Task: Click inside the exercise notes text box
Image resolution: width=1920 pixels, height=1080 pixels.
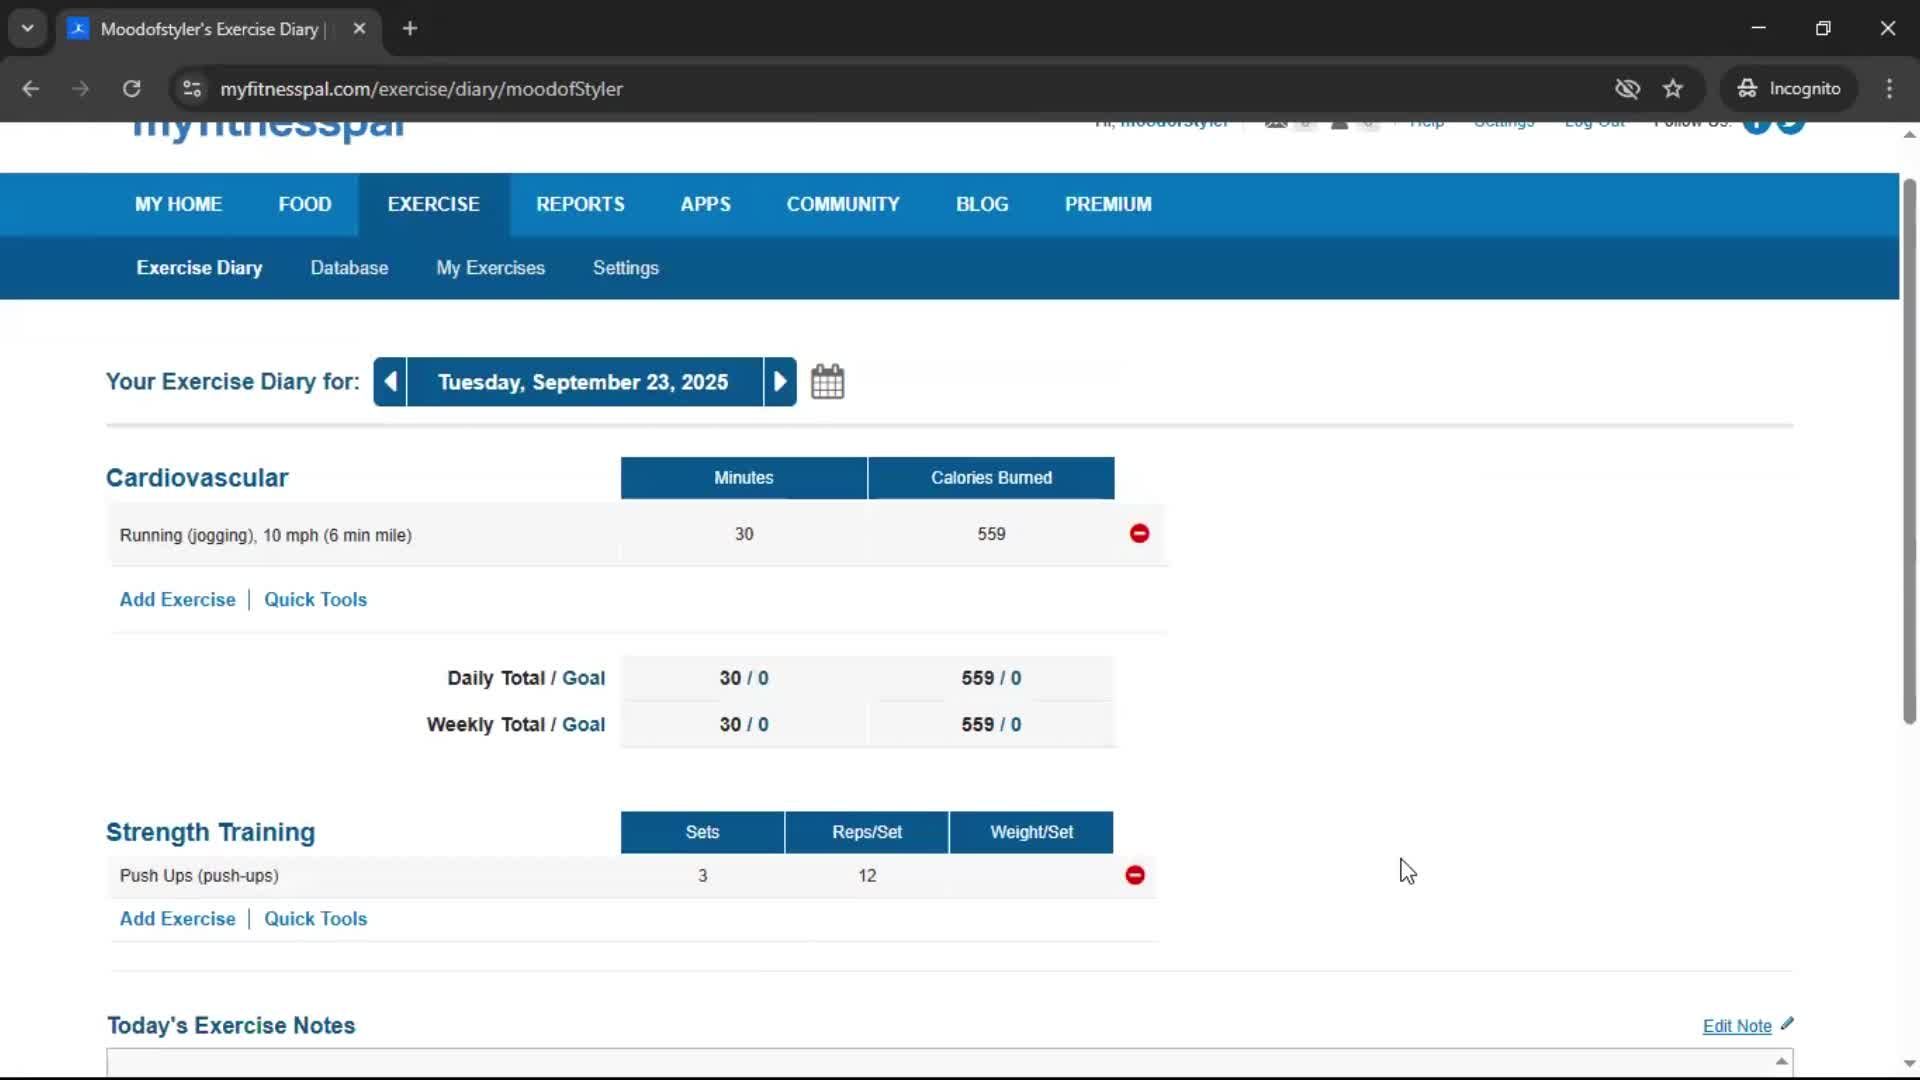Action: pyautogui.click(x=940, y=1062)
